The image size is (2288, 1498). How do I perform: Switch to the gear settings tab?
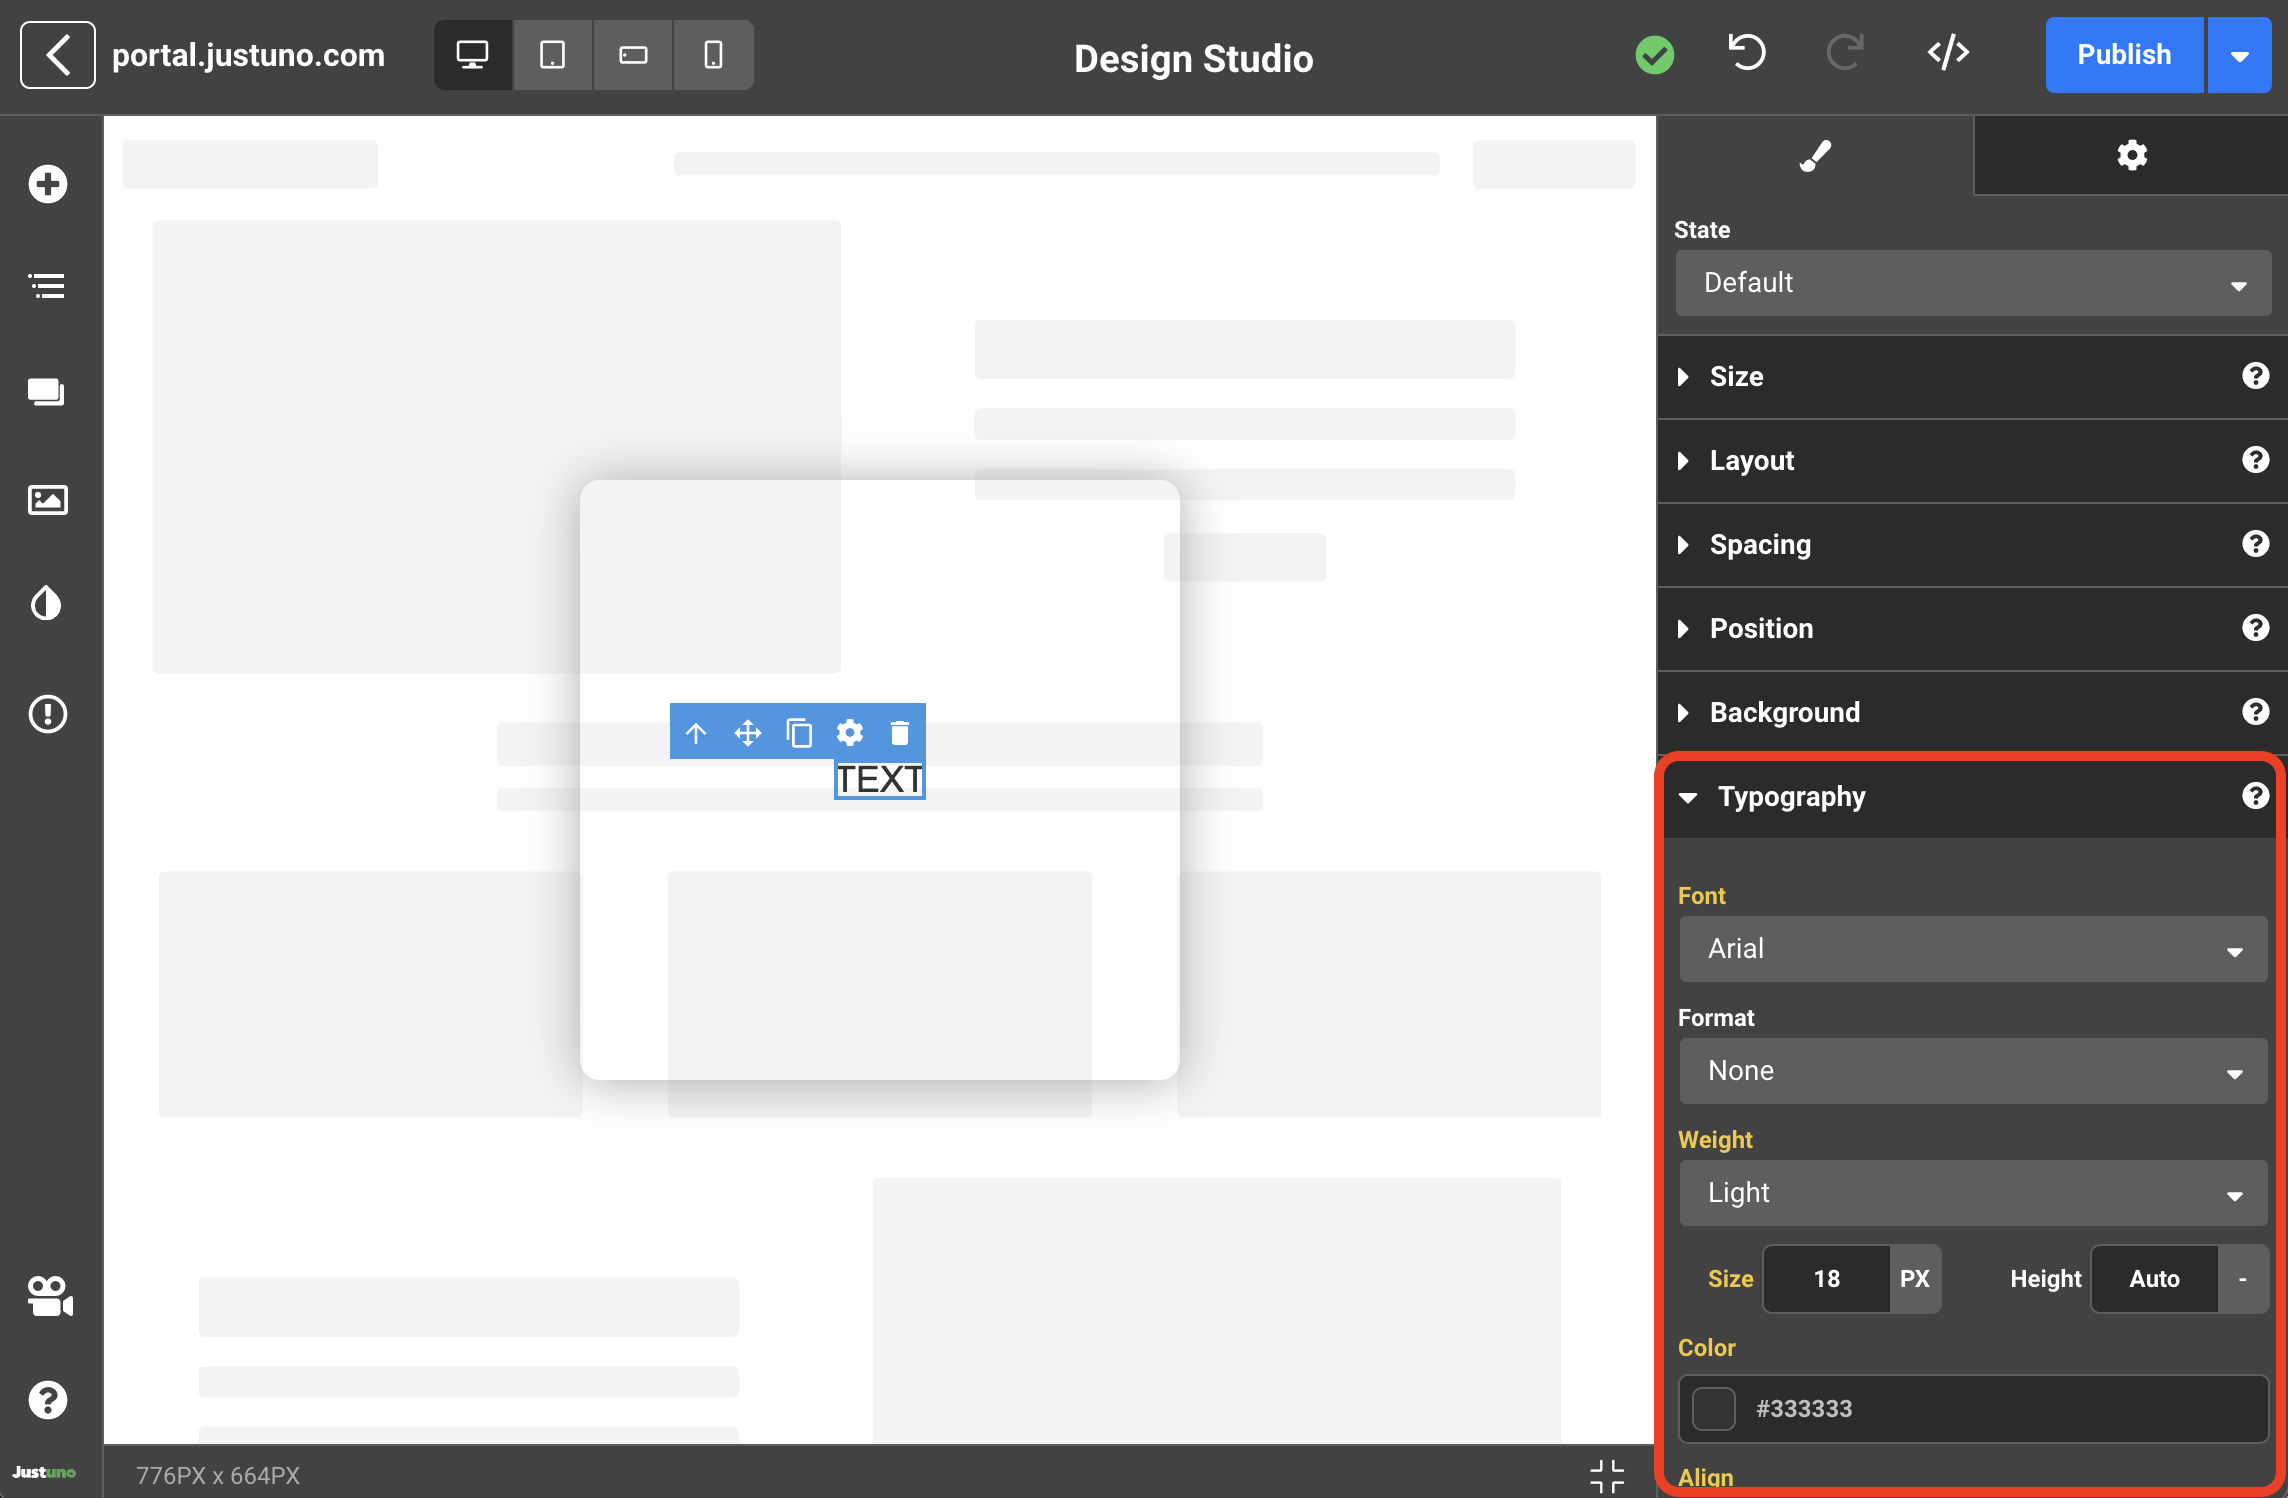pyautogui.click(x=2131, y=155)
